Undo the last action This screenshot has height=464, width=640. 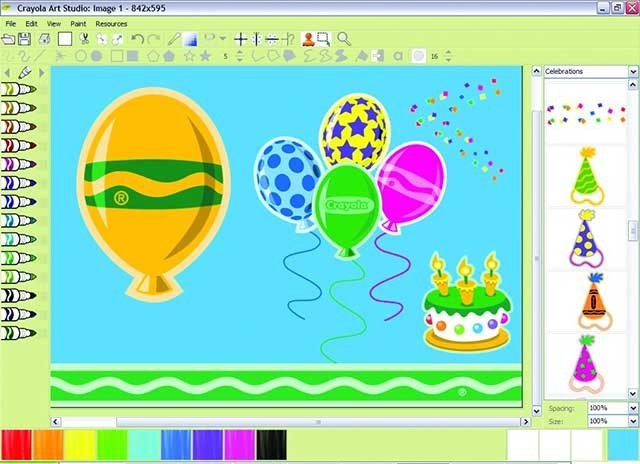(x=138, y=39)
